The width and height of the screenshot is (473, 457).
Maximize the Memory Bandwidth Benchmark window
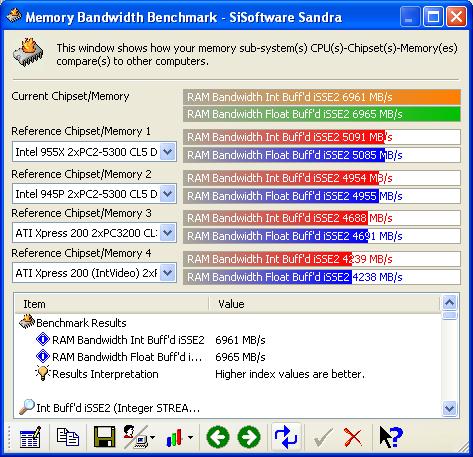pos(433,17)
